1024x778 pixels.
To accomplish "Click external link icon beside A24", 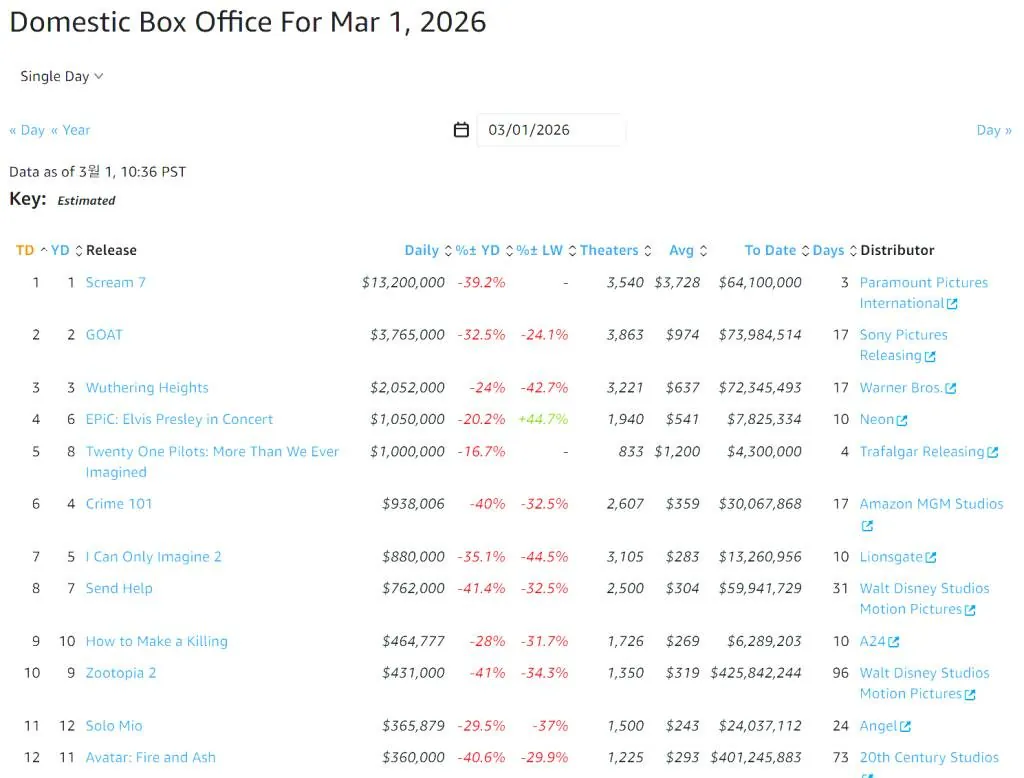I will click(894, 642).
